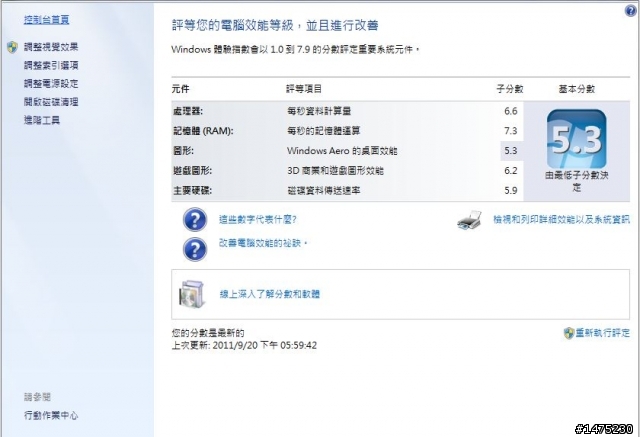Click 磁碟資料傳送速率 description

tap(324, 191)
